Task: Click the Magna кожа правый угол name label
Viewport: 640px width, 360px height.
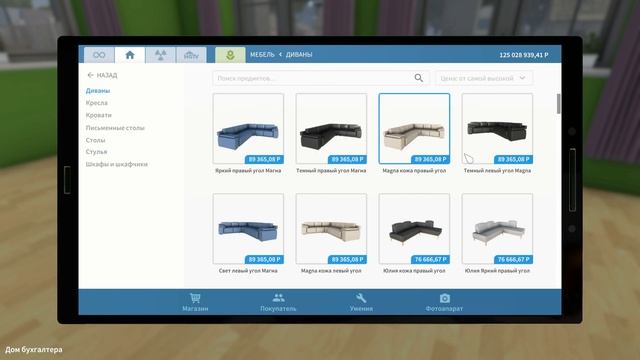Action: tap(414, 171)
